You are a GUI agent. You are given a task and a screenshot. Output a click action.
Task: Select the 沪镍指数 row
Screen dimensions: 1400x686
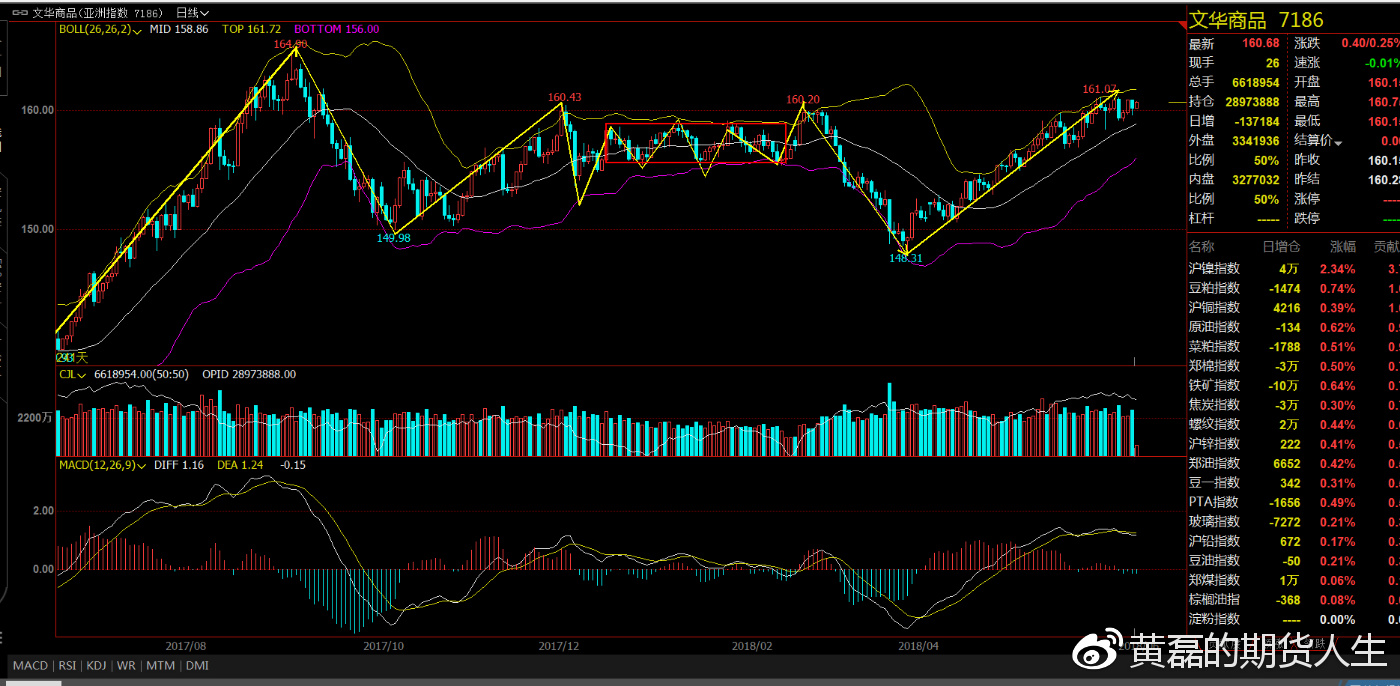1294,269
